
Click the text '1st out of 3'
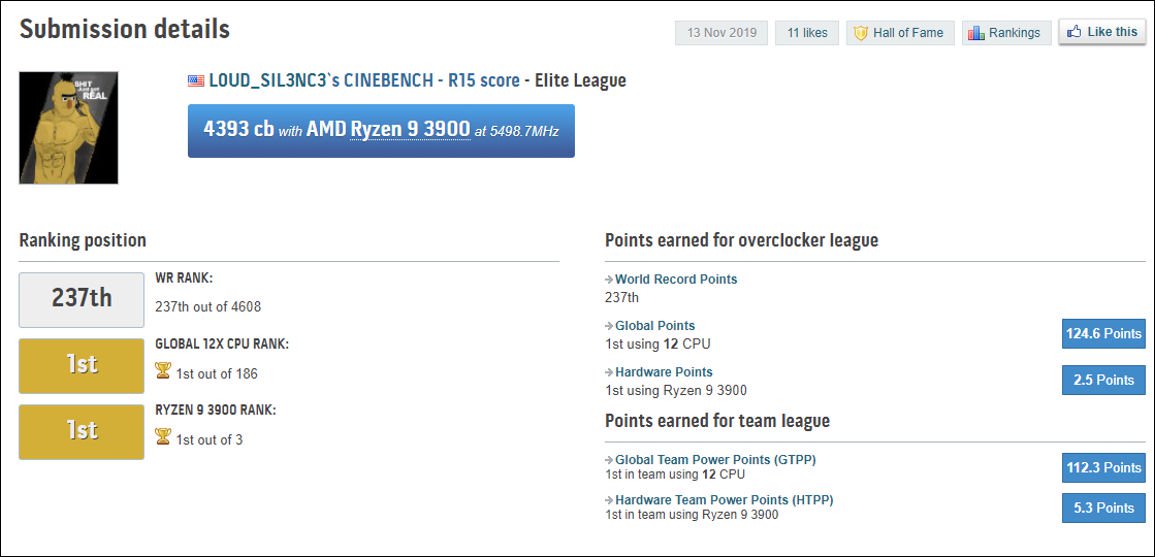coord(209,440)
